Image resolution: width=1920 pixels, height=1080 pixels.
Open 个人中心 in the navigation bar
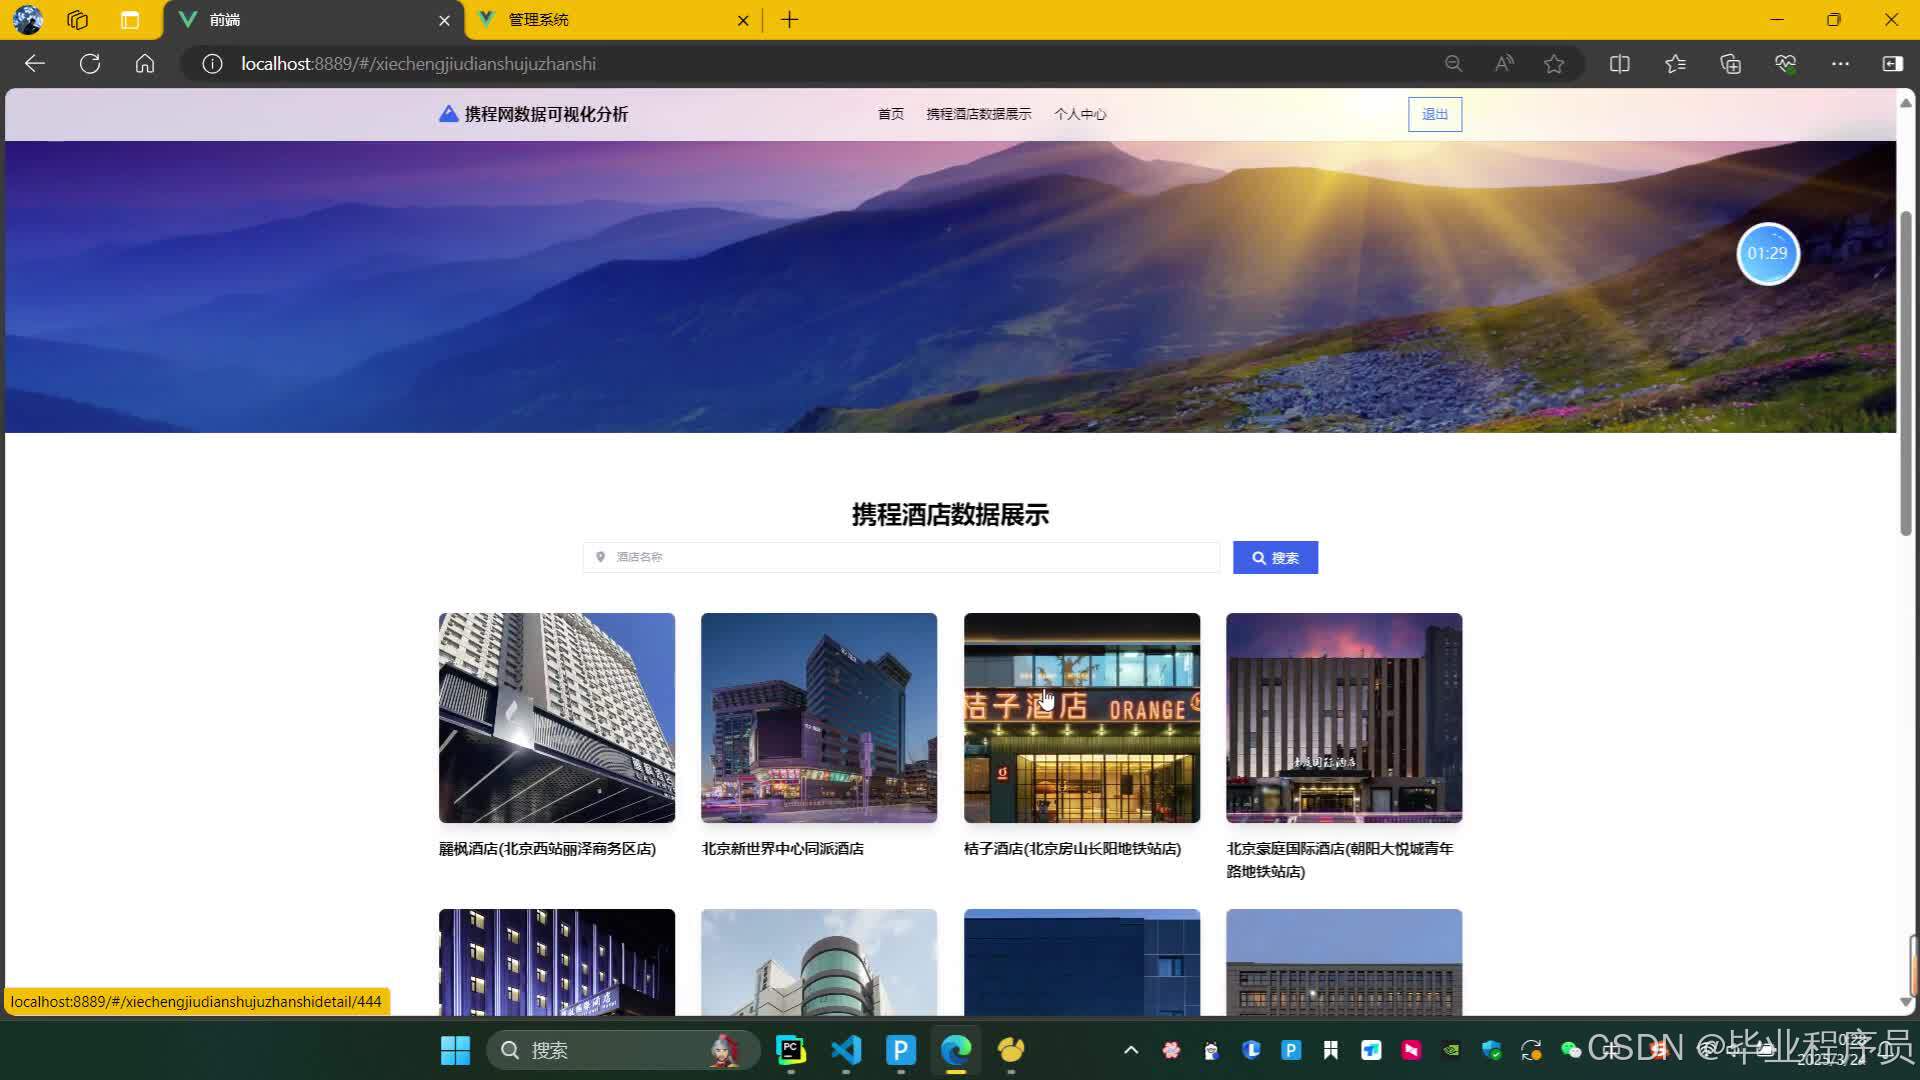click(1080, 114)
